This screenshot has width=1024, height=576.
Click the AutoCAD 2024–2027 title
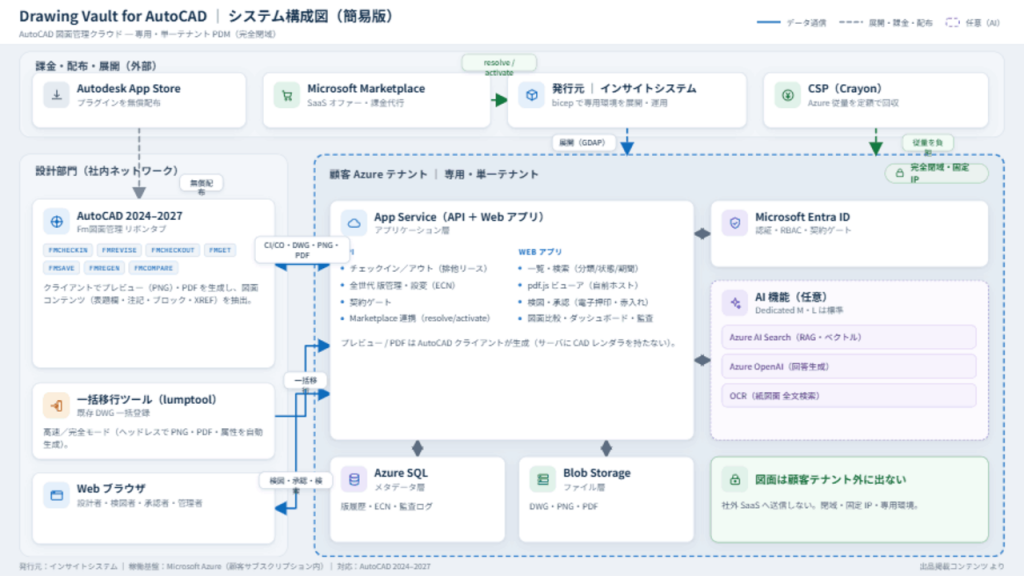(129, 216)
